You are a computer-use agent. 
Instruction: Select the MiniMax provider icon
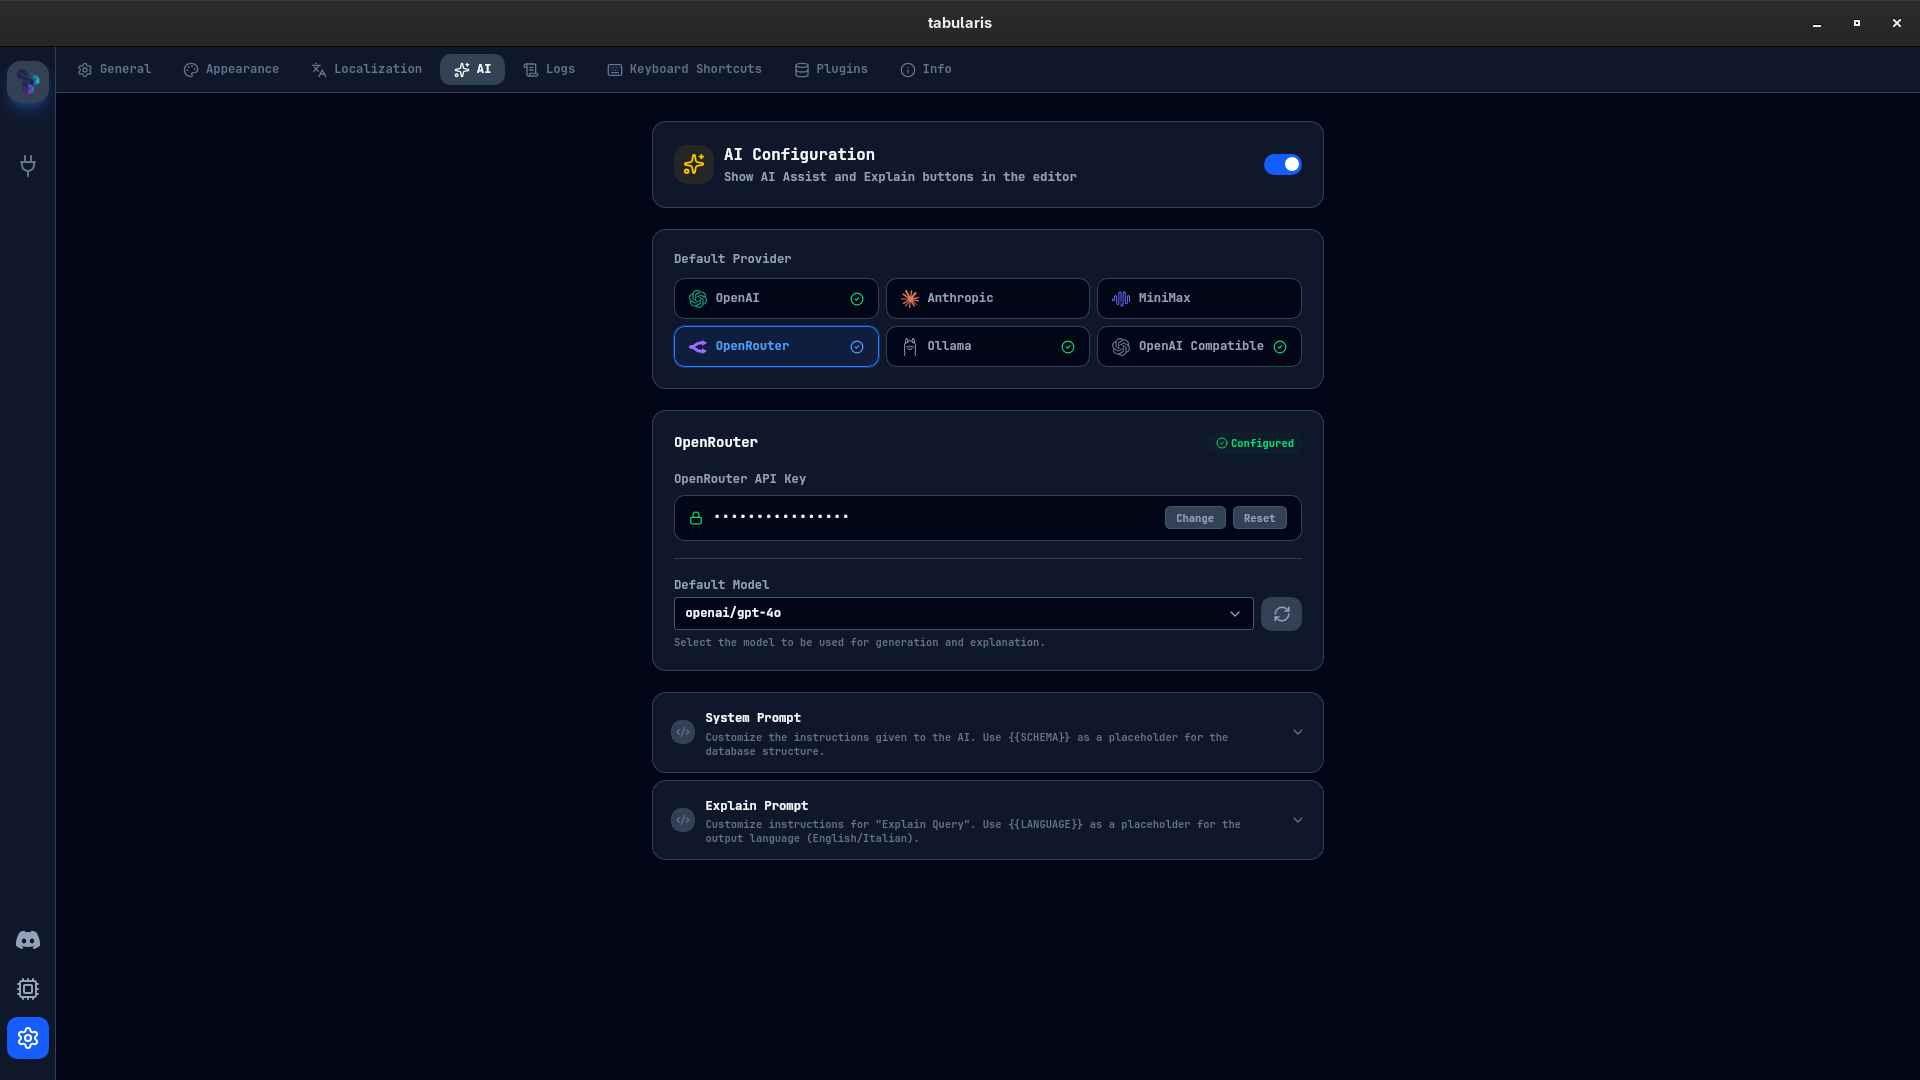[1121, 298]
